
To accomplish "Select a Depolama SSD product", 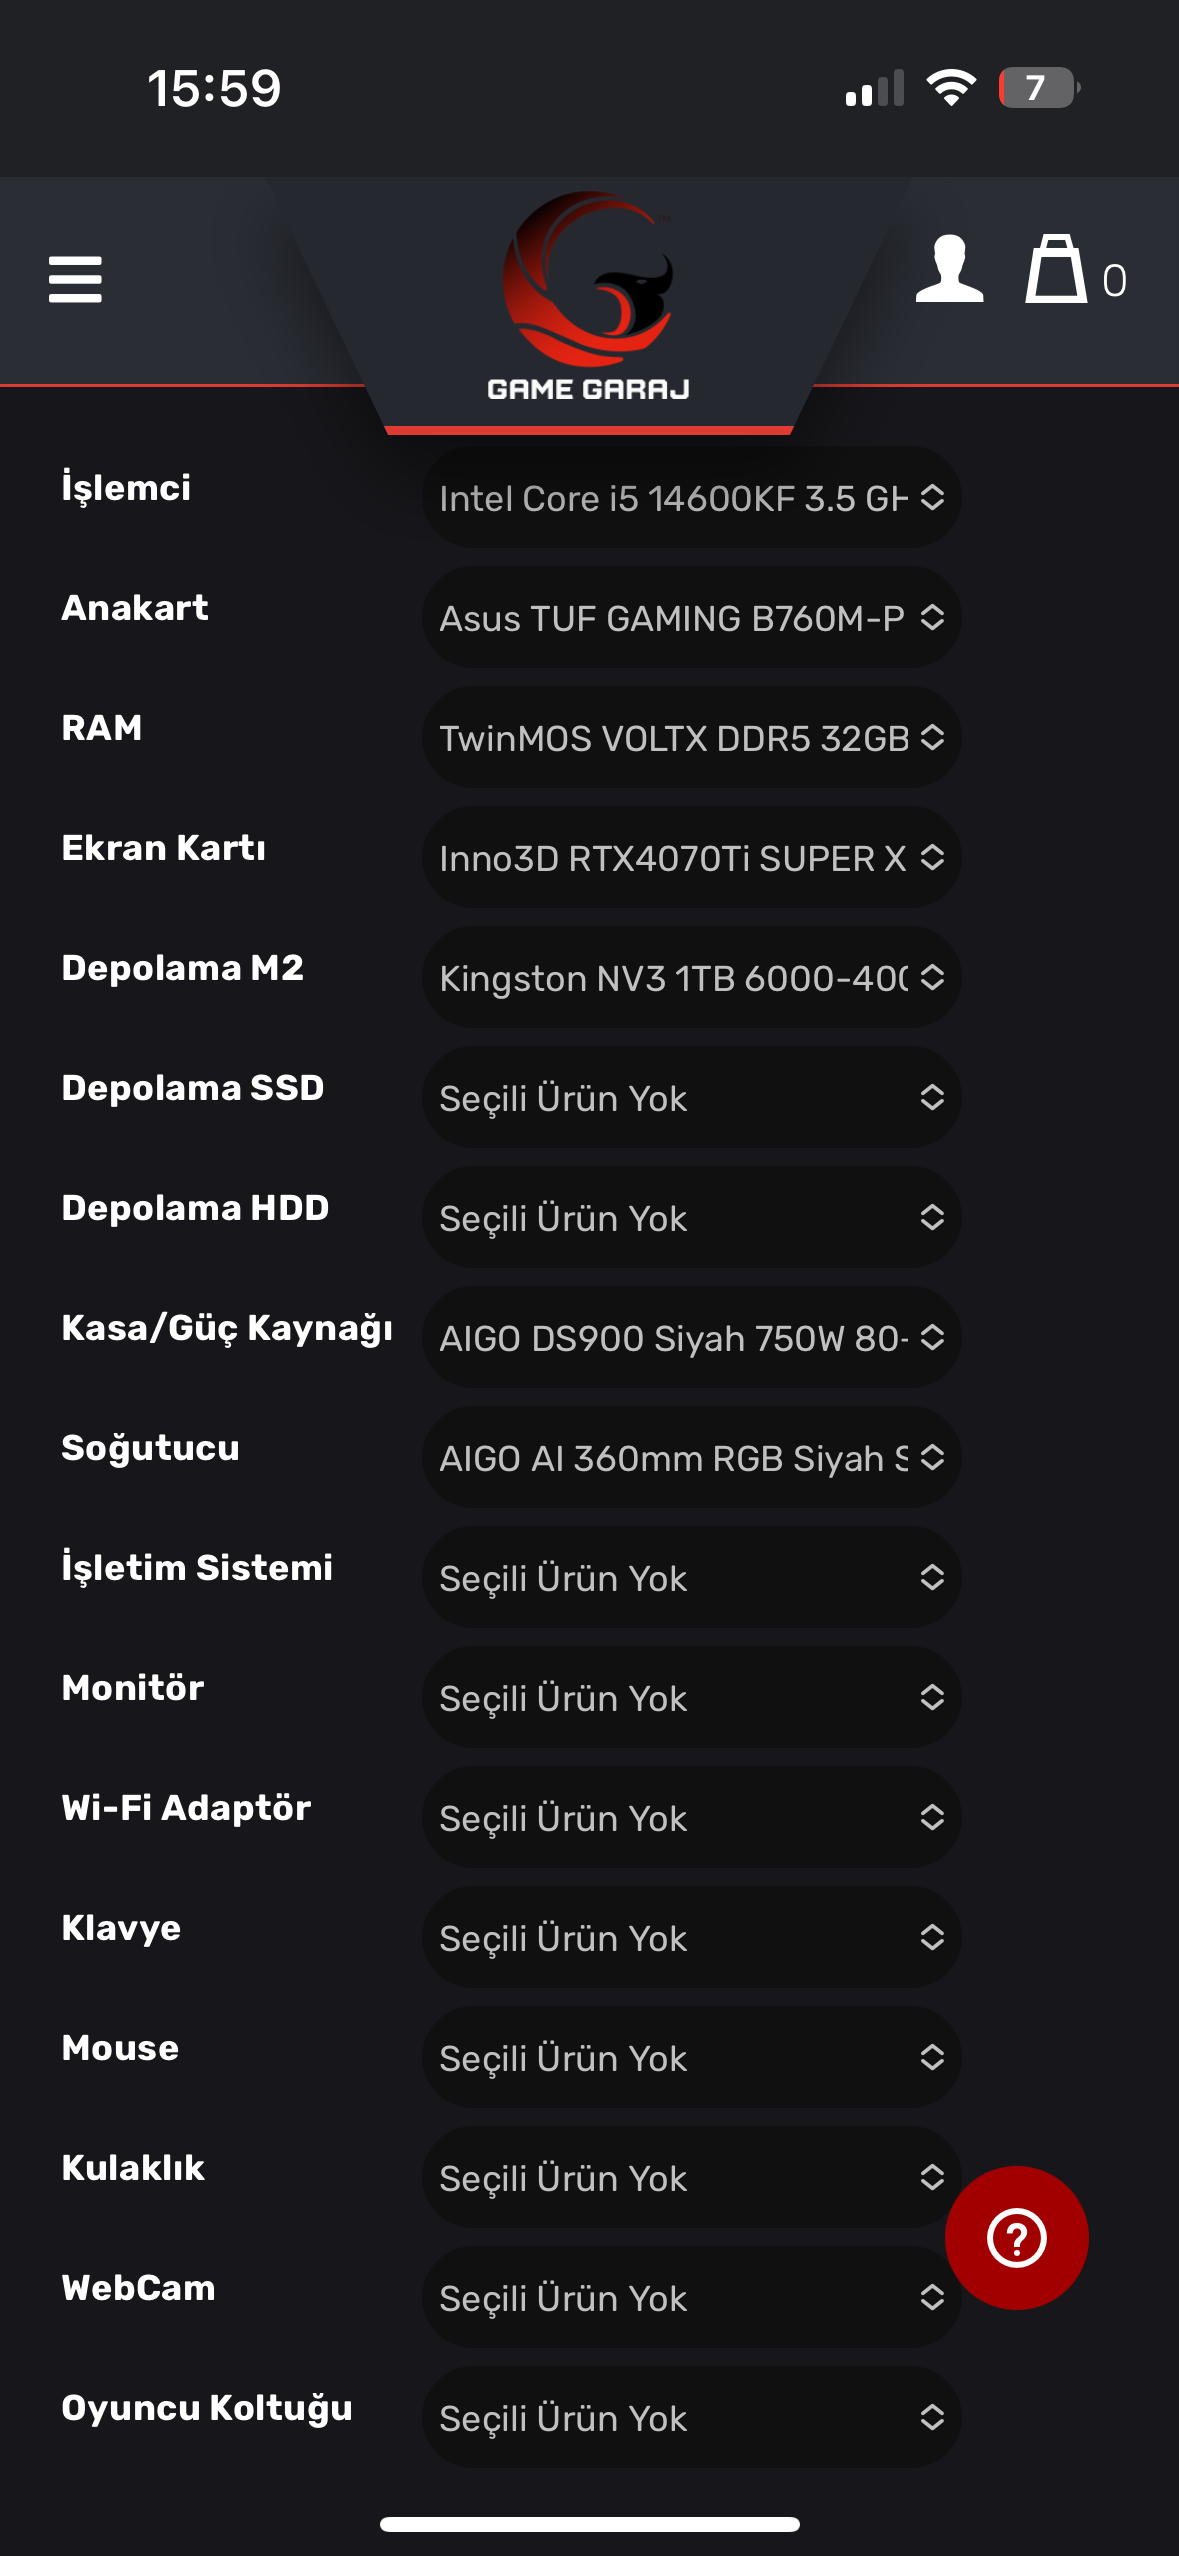I will [691, 1098].
